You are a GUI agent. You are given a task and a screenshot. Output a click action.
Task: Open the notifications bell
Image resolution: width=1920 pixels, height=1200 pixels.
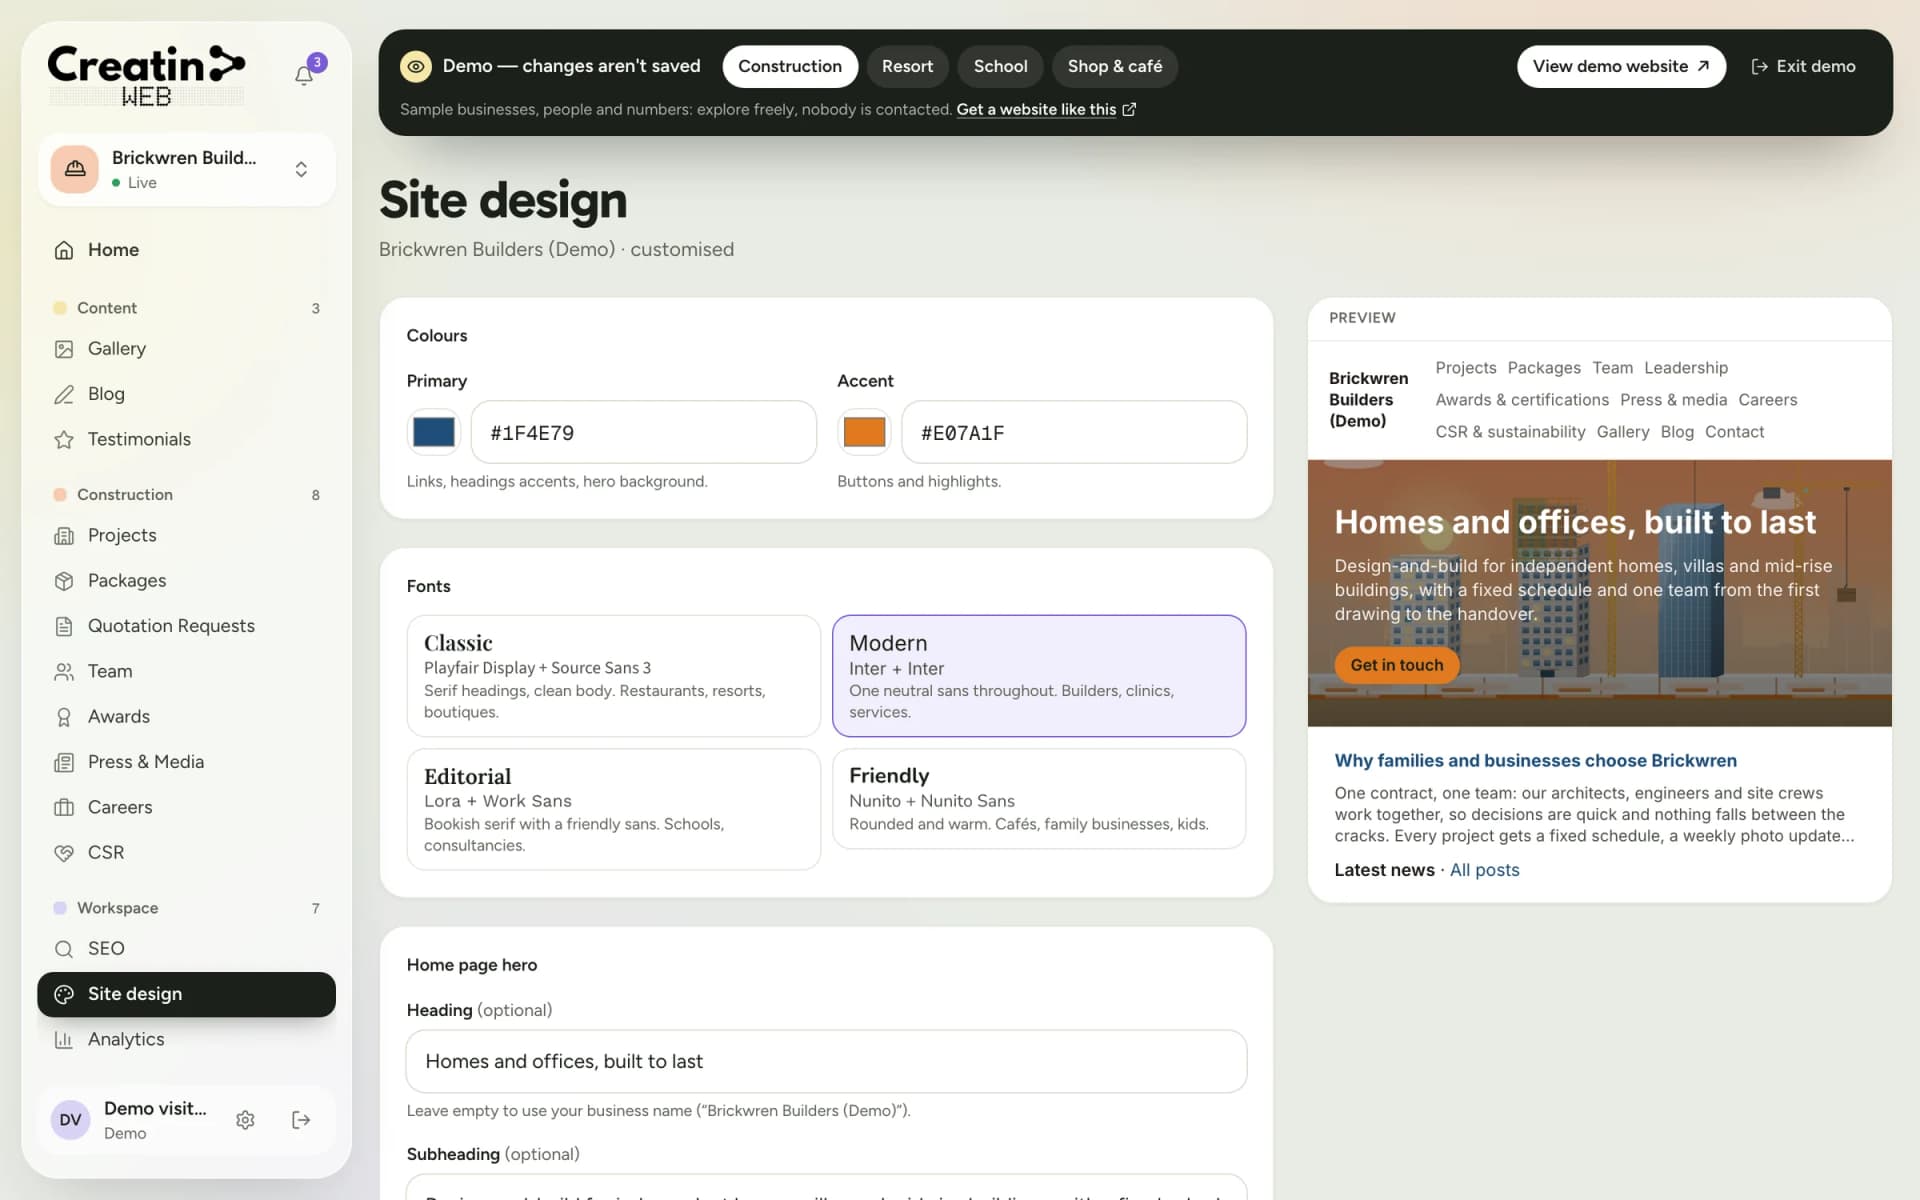(304, 75)
